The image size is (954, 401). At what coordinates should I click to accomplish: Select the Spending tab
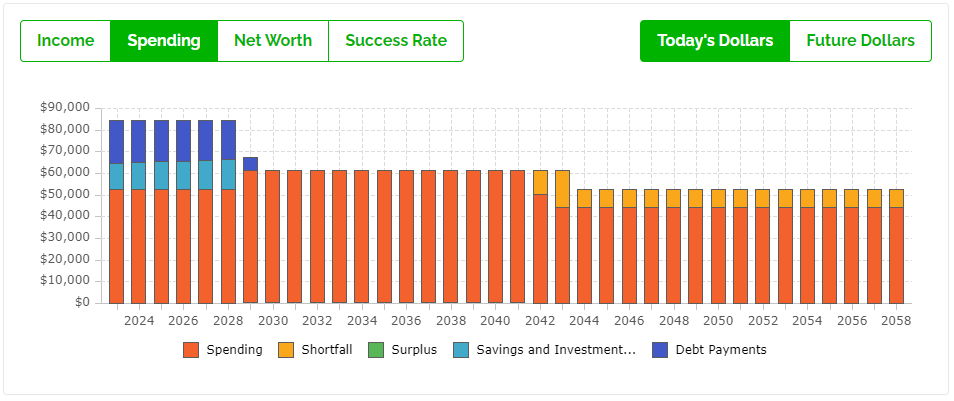tap(164, 41)
